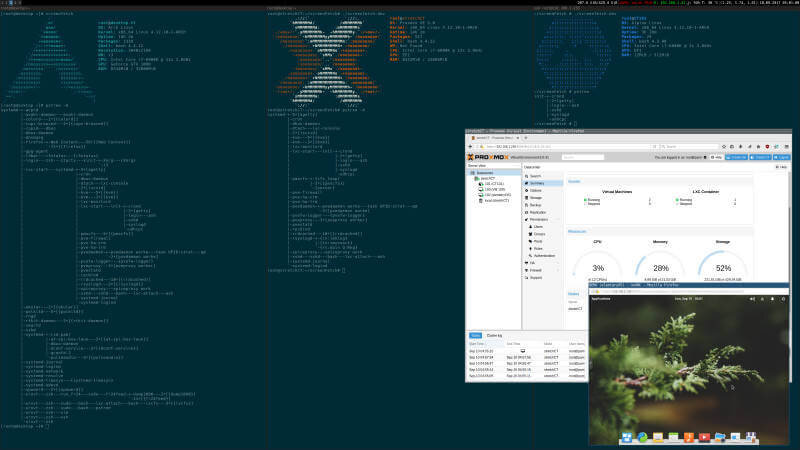This screenshot has height=450, width=800.
Task: Open a new tab with Firefox plus button
Action: (x=526, y=138)
